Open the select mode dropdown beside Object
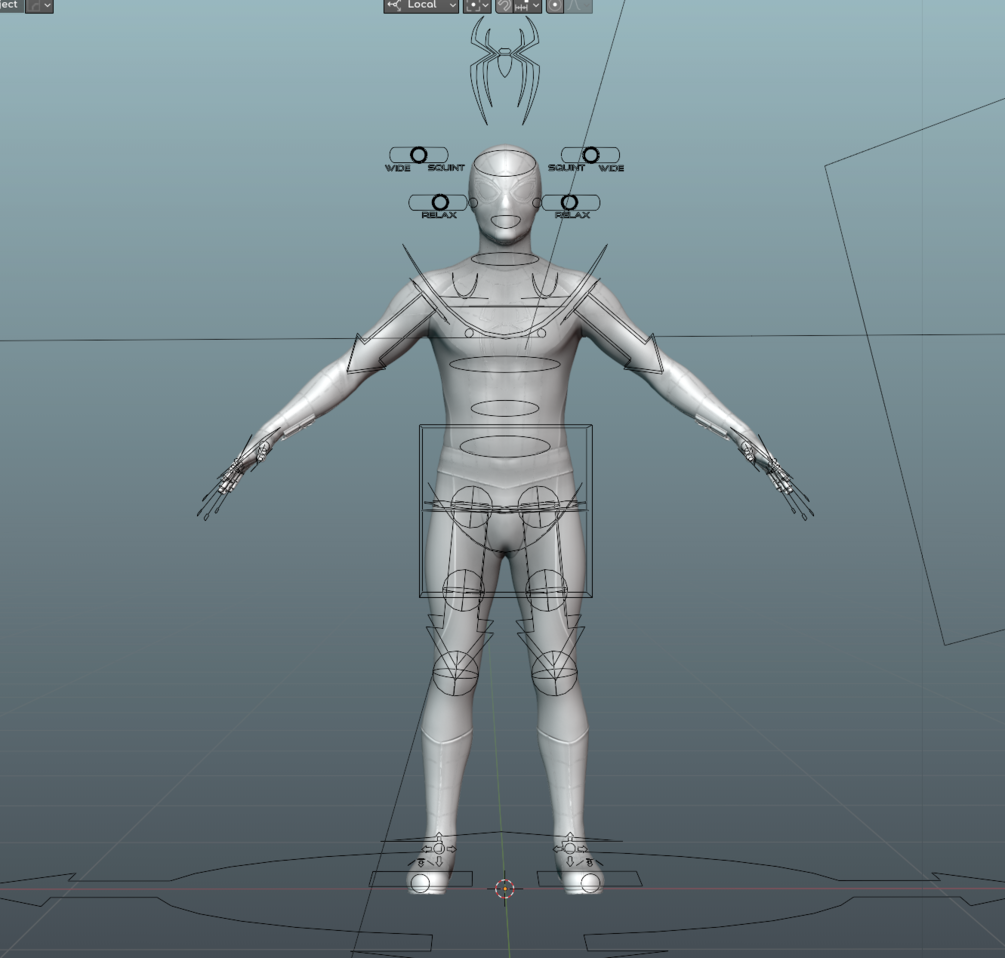1005x958 pixels. pos(39,5)
